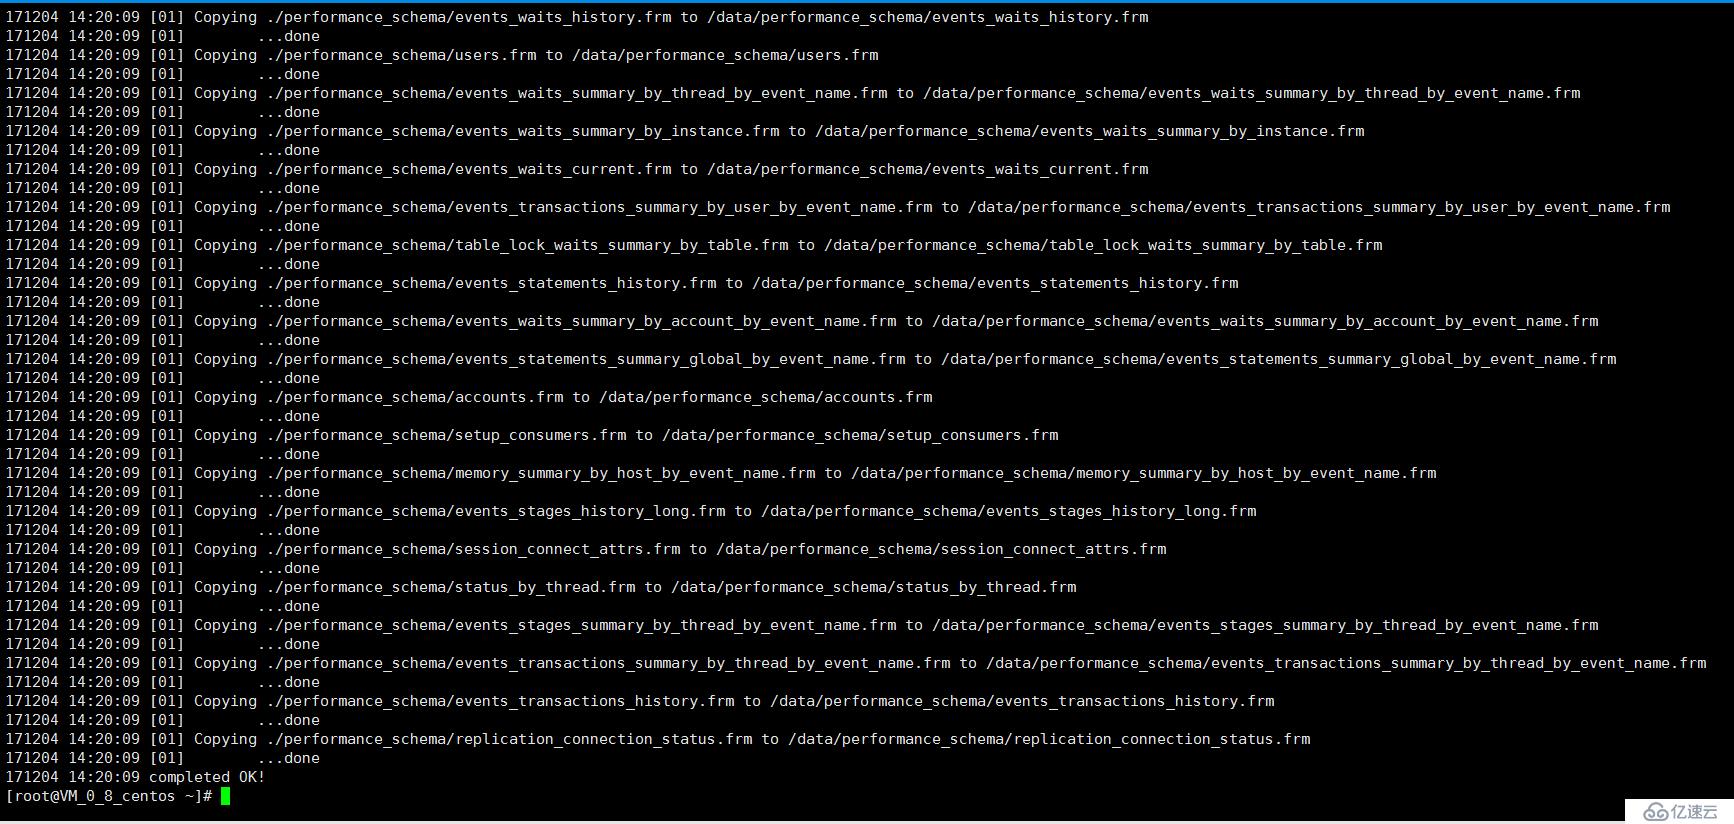Click source path ./performance_schema/session_connect_attrs.frm
Screen dimensions: 1734x824
[473, 549]
